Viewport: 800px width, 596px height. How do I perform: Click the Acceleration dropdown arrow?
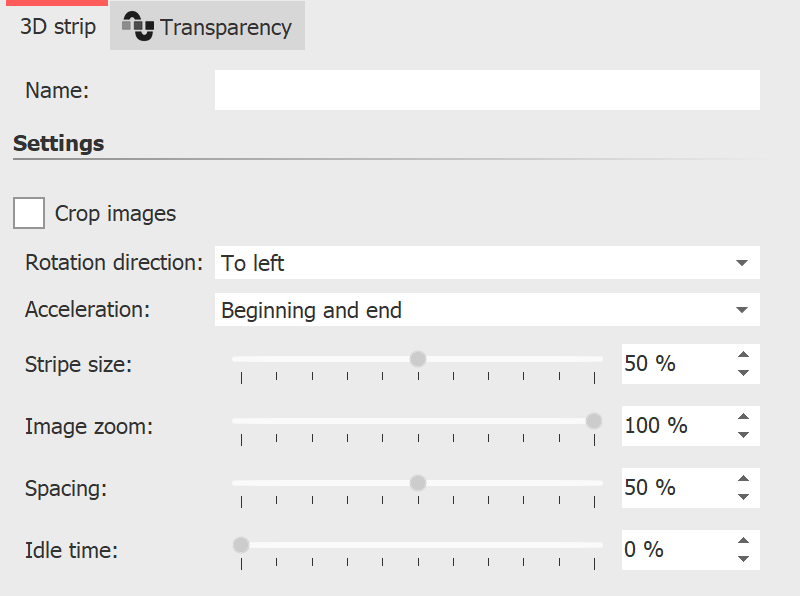[x=740, y=310]
